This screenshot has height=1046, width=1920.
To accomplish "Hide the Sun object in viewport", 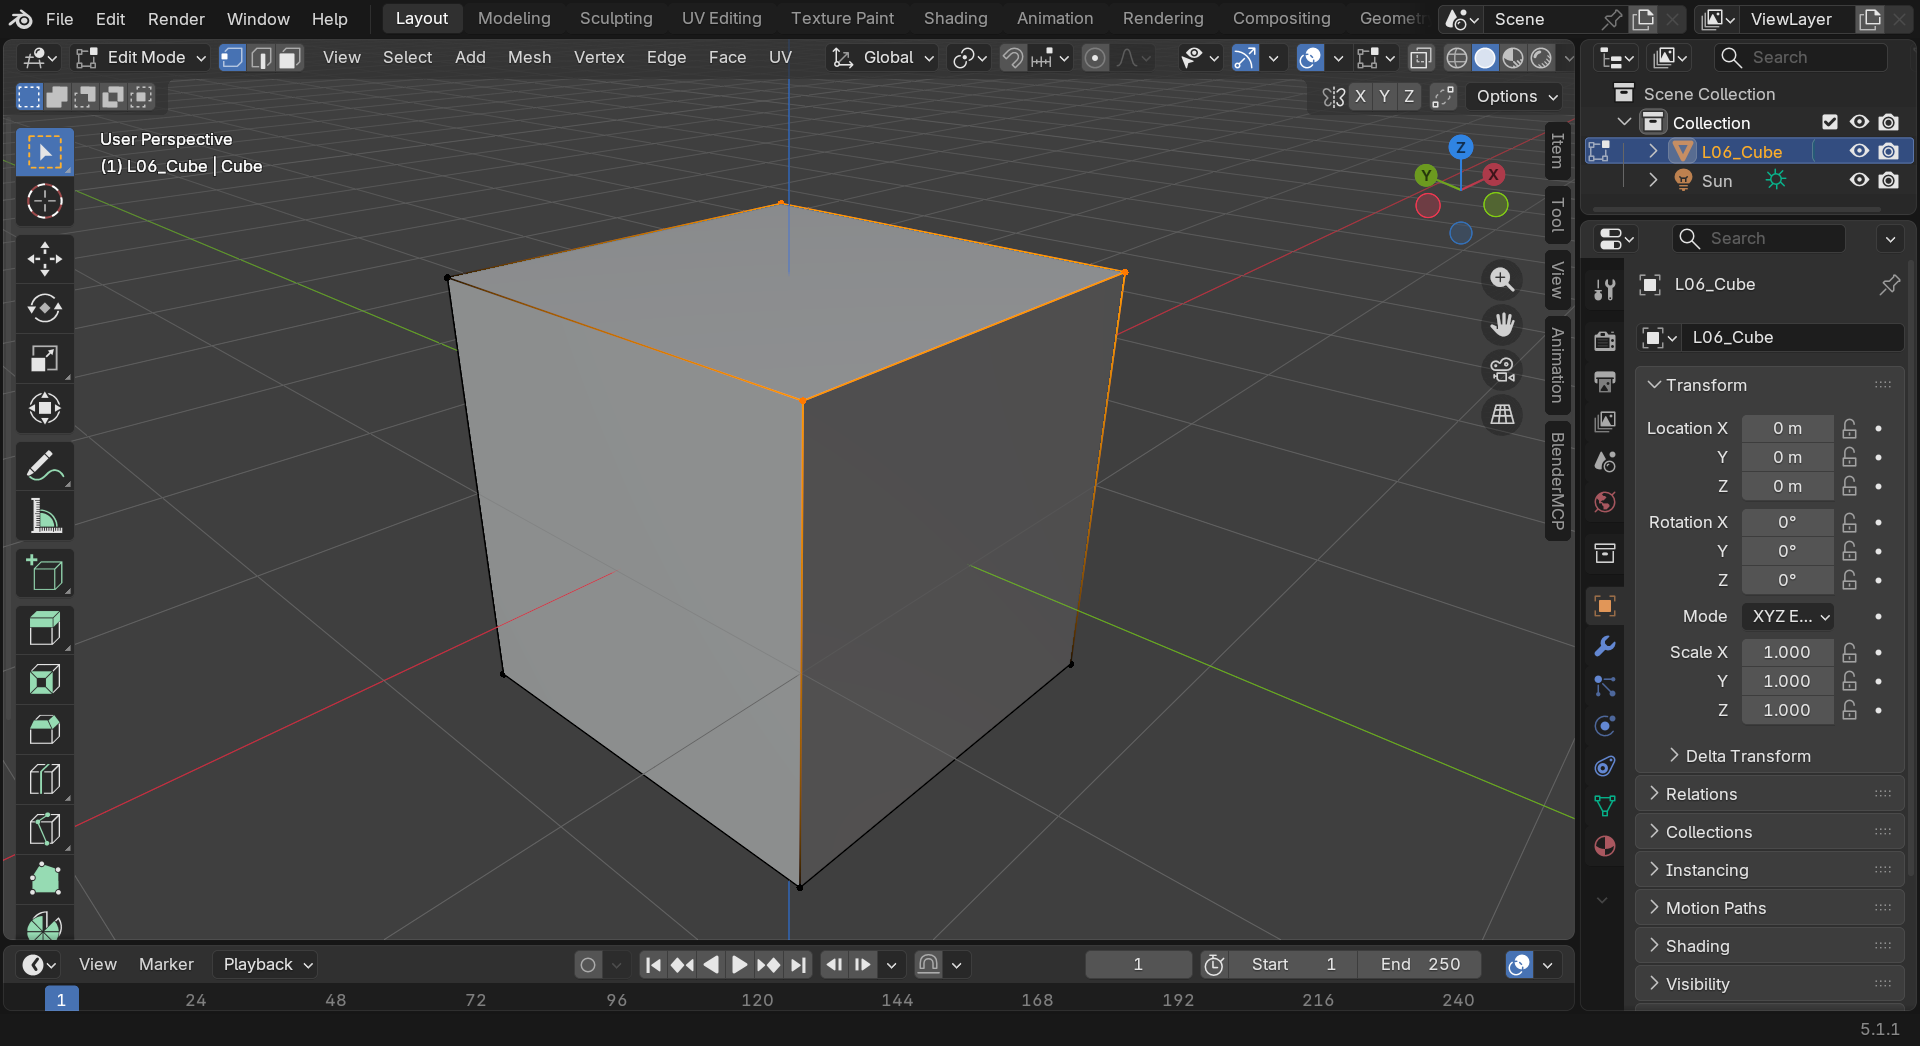I will pos(1859,180).
